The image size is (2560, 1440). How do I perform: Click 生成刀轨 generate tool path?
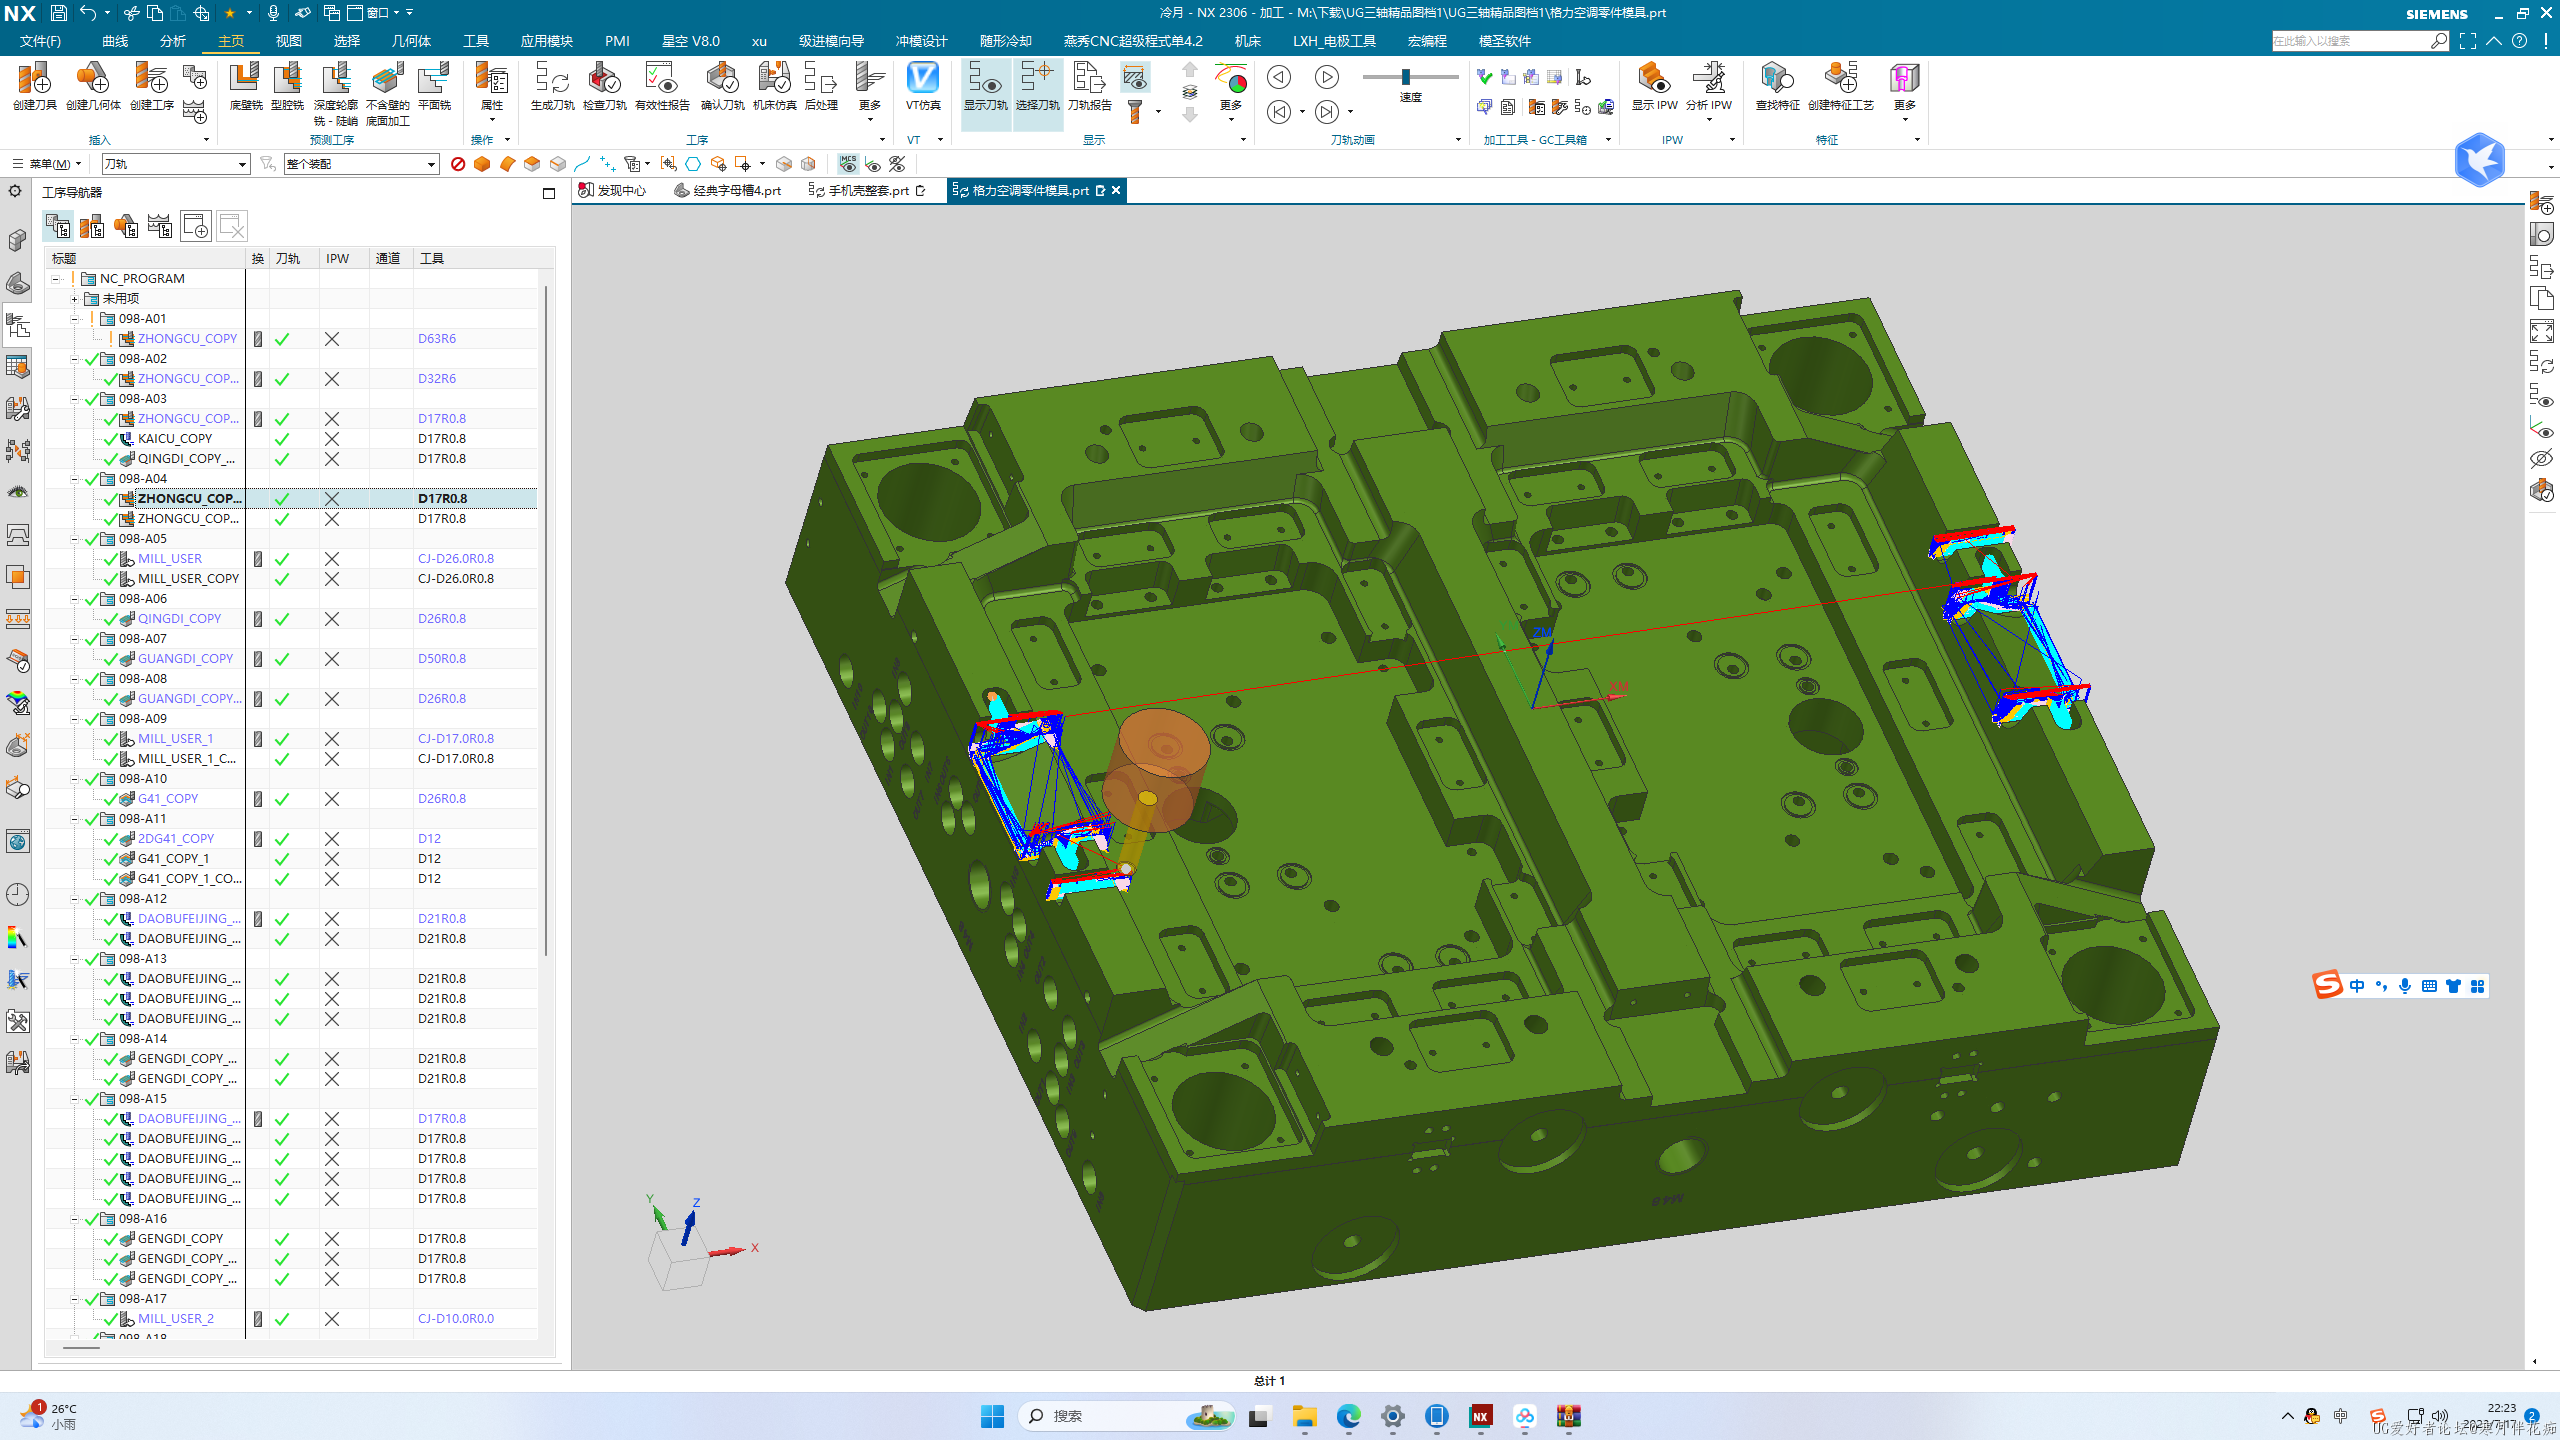coord(552,86)
